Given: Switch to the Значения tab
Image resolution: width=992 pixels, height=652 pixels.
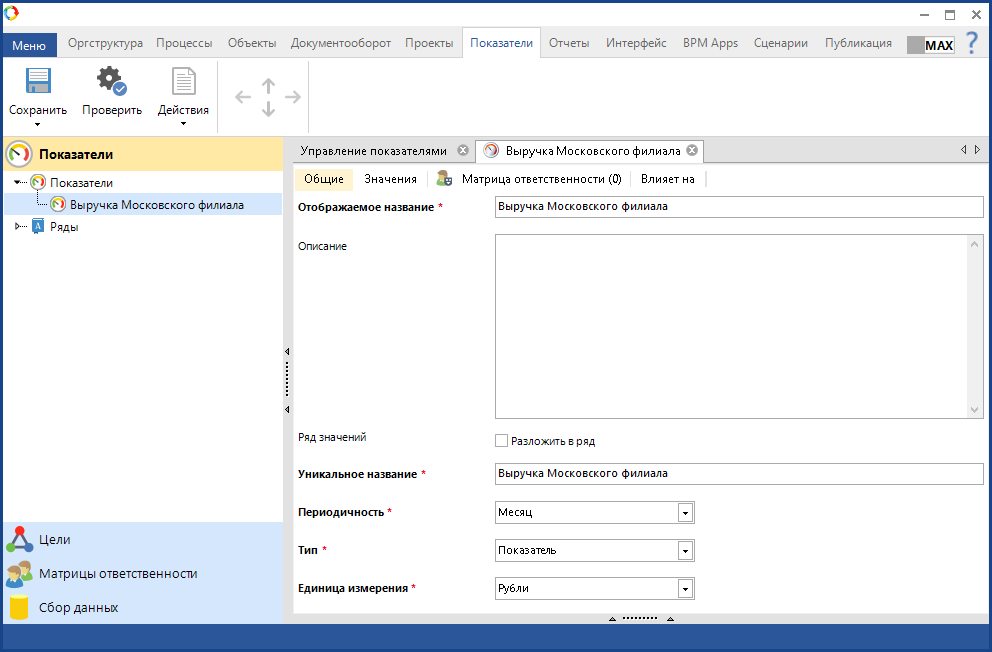Looking at the screenshot, I should click(x=390, y=179).
